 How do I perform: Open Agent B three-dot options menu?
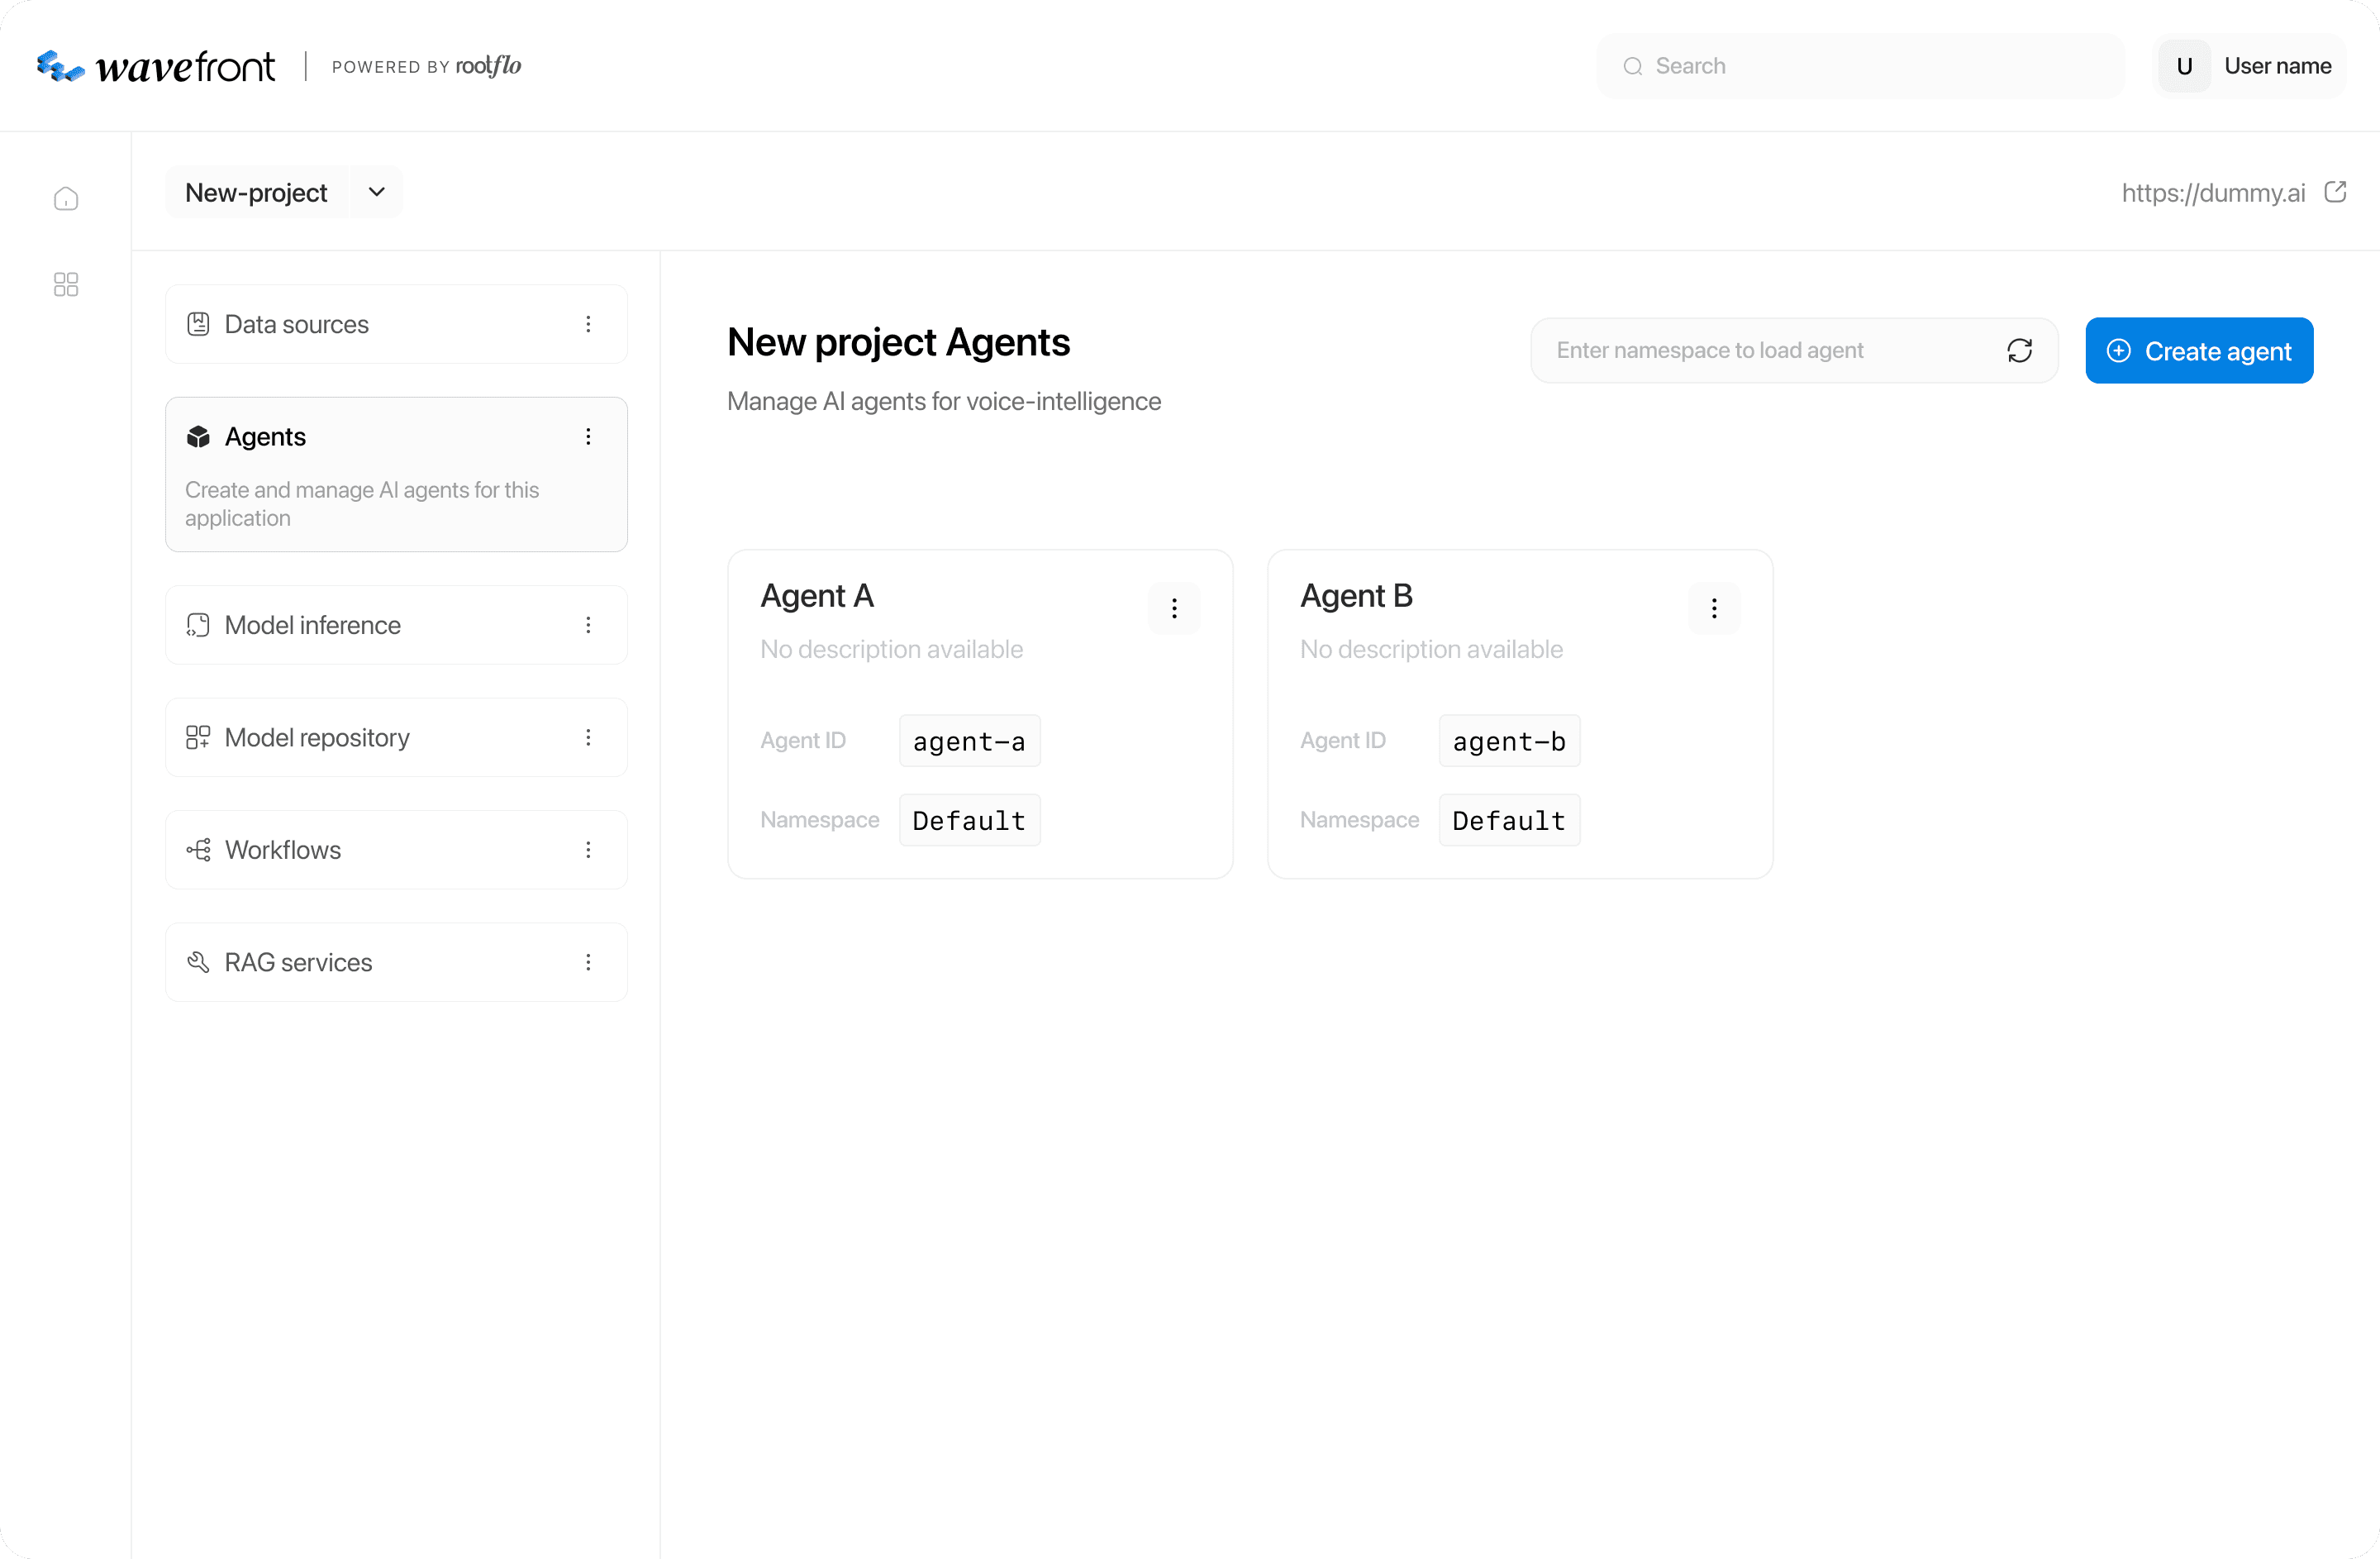pyautogui.click(x=1714, y=608)
